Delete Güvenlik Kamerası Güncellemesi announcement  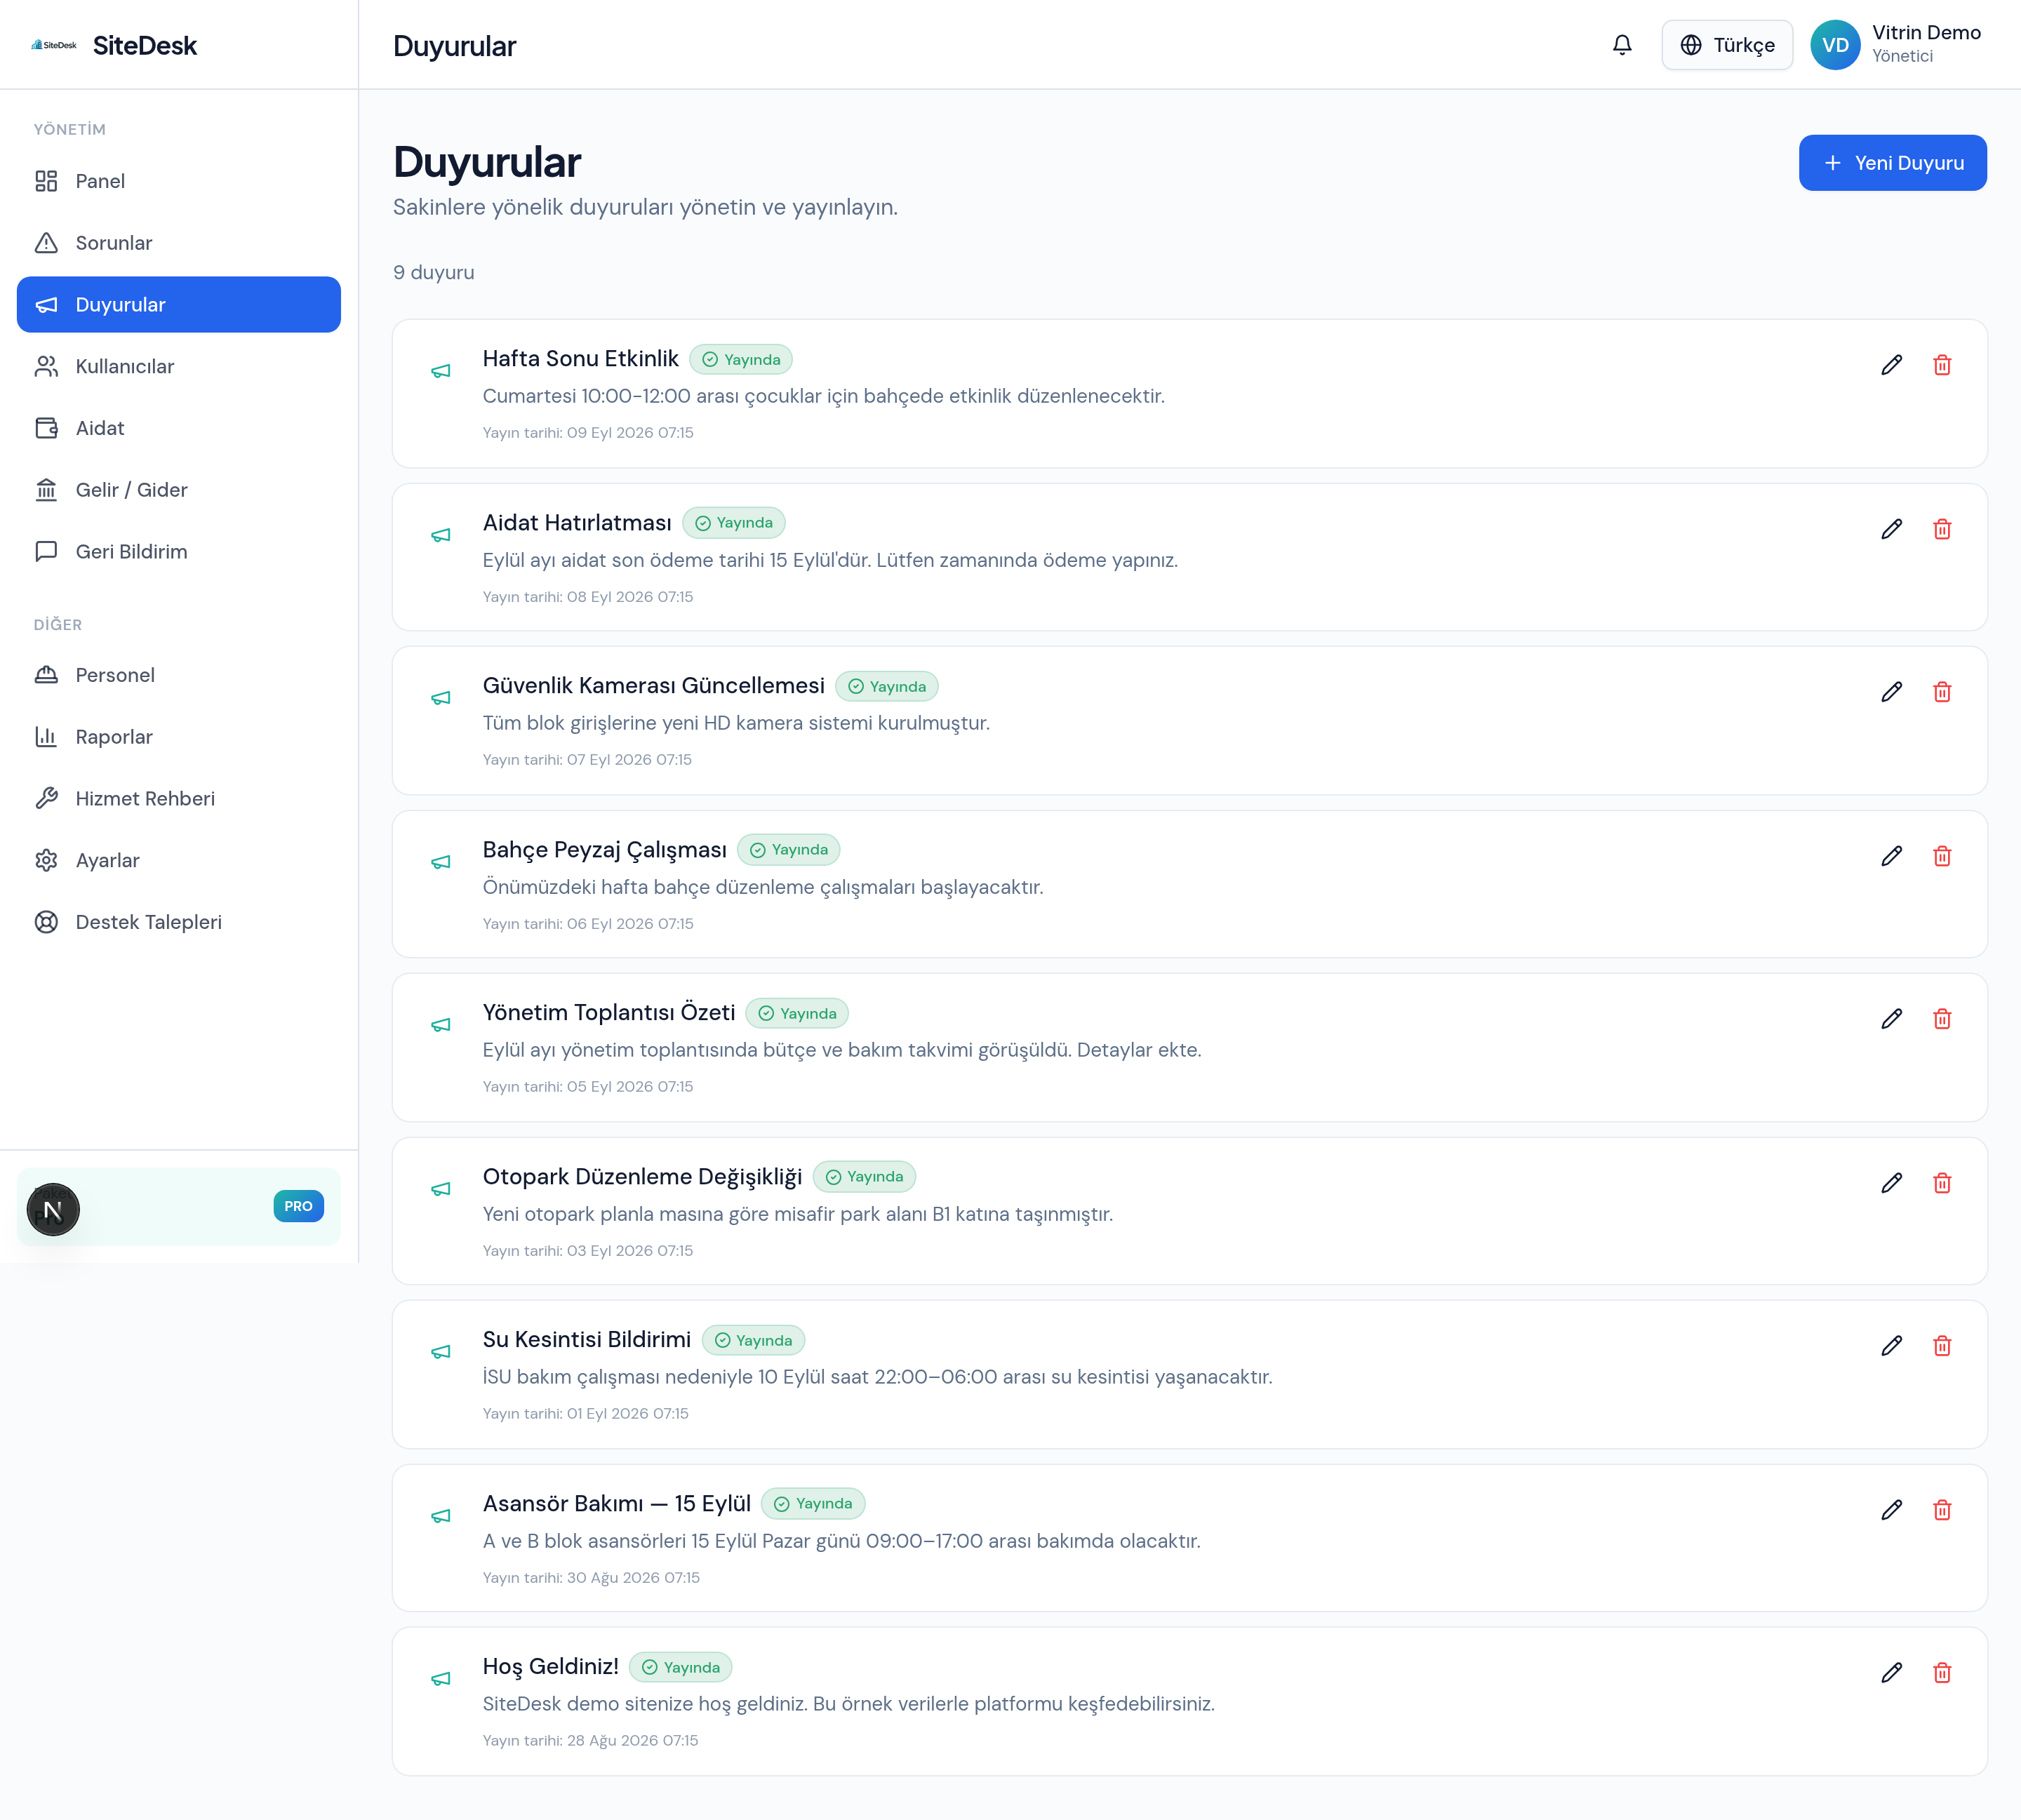tap(1942, 692)
